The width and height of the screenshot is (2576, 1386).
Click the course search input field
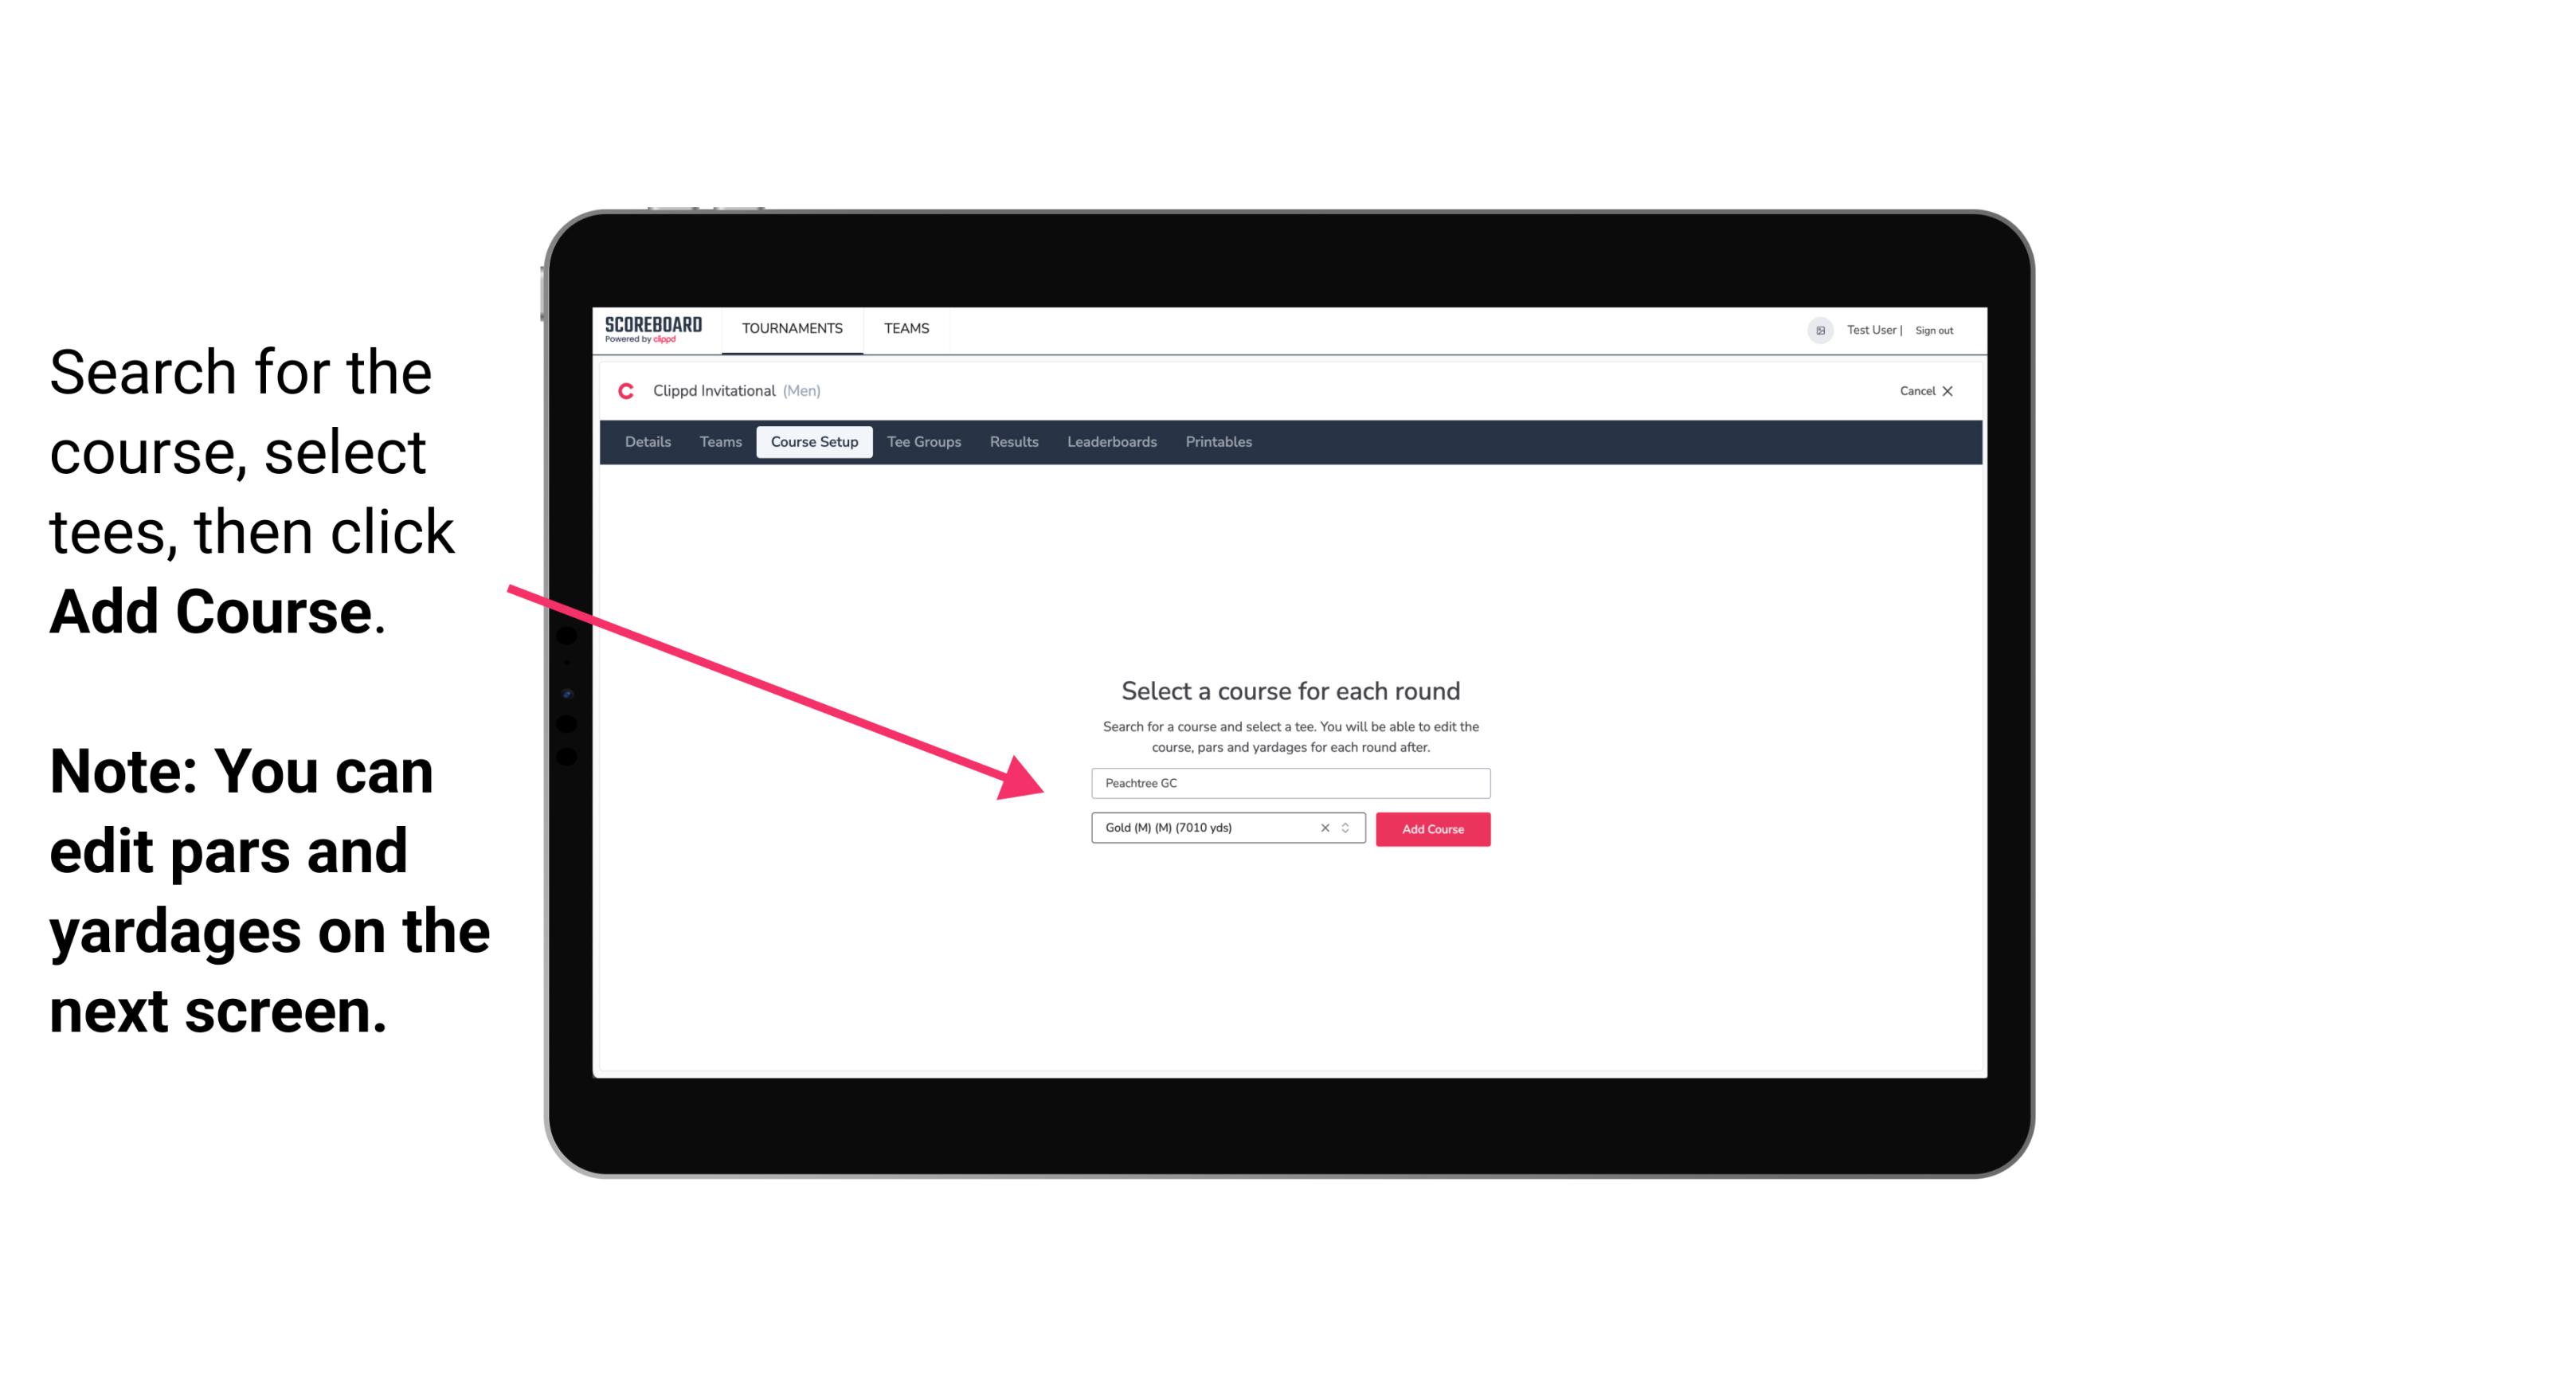[x=1290, y=780]
